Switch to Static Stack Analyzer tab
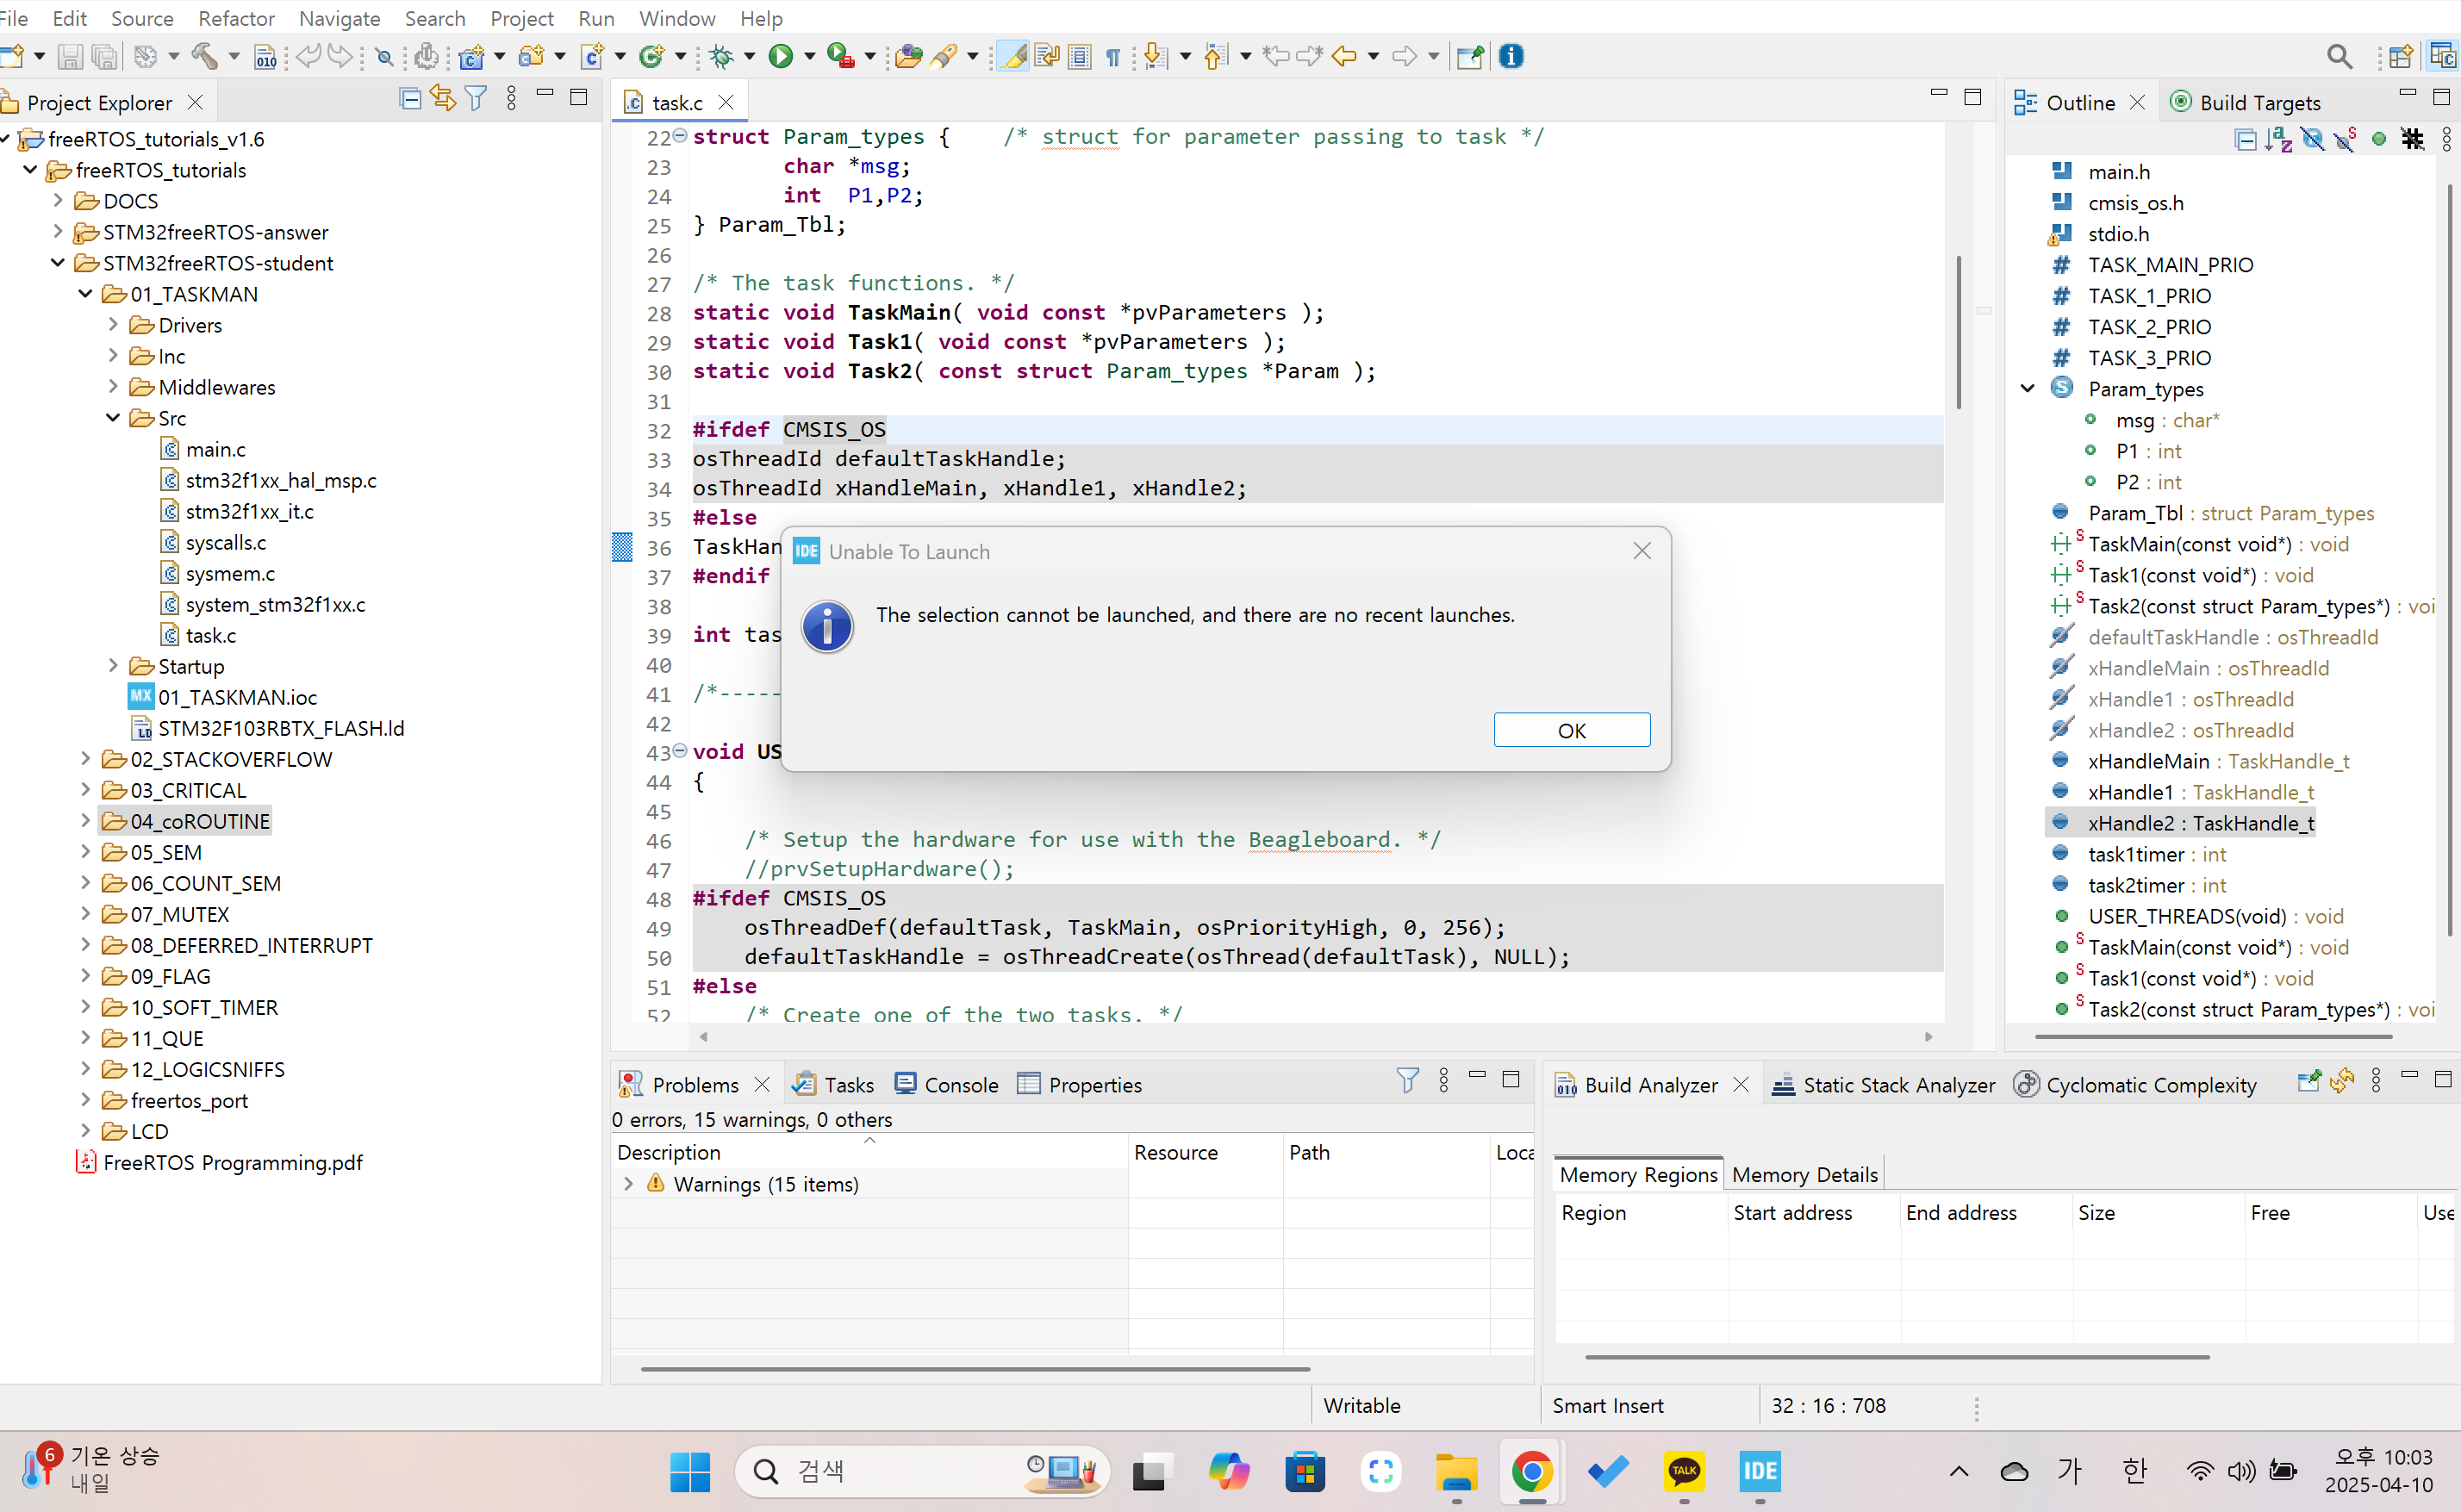2461x1512 pixels. click(1883, 1085)
